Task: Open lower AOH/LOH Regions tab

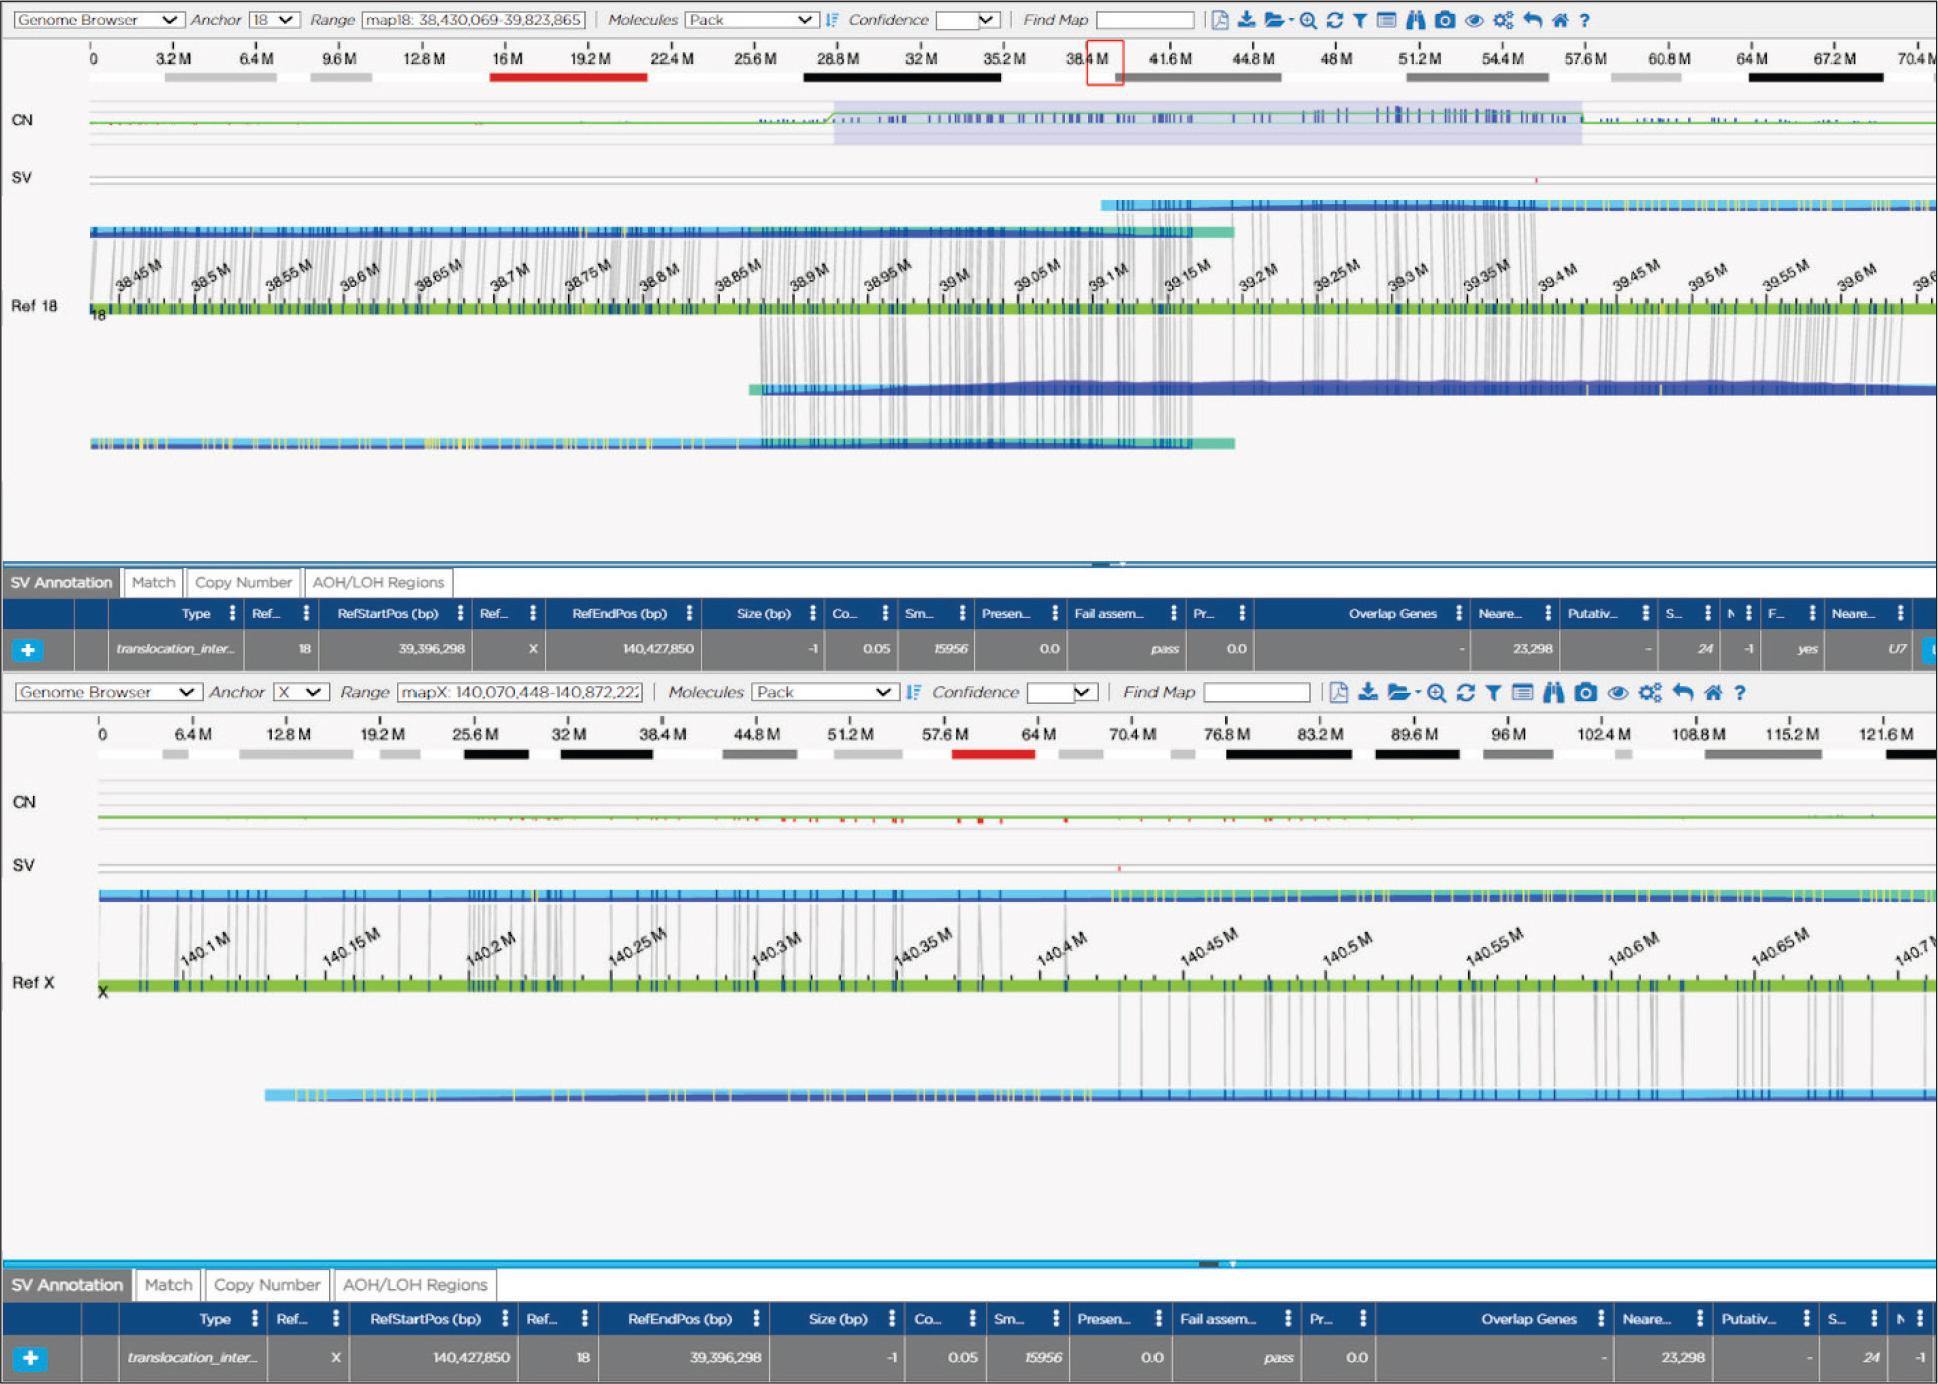Action: click(414, 1285)
